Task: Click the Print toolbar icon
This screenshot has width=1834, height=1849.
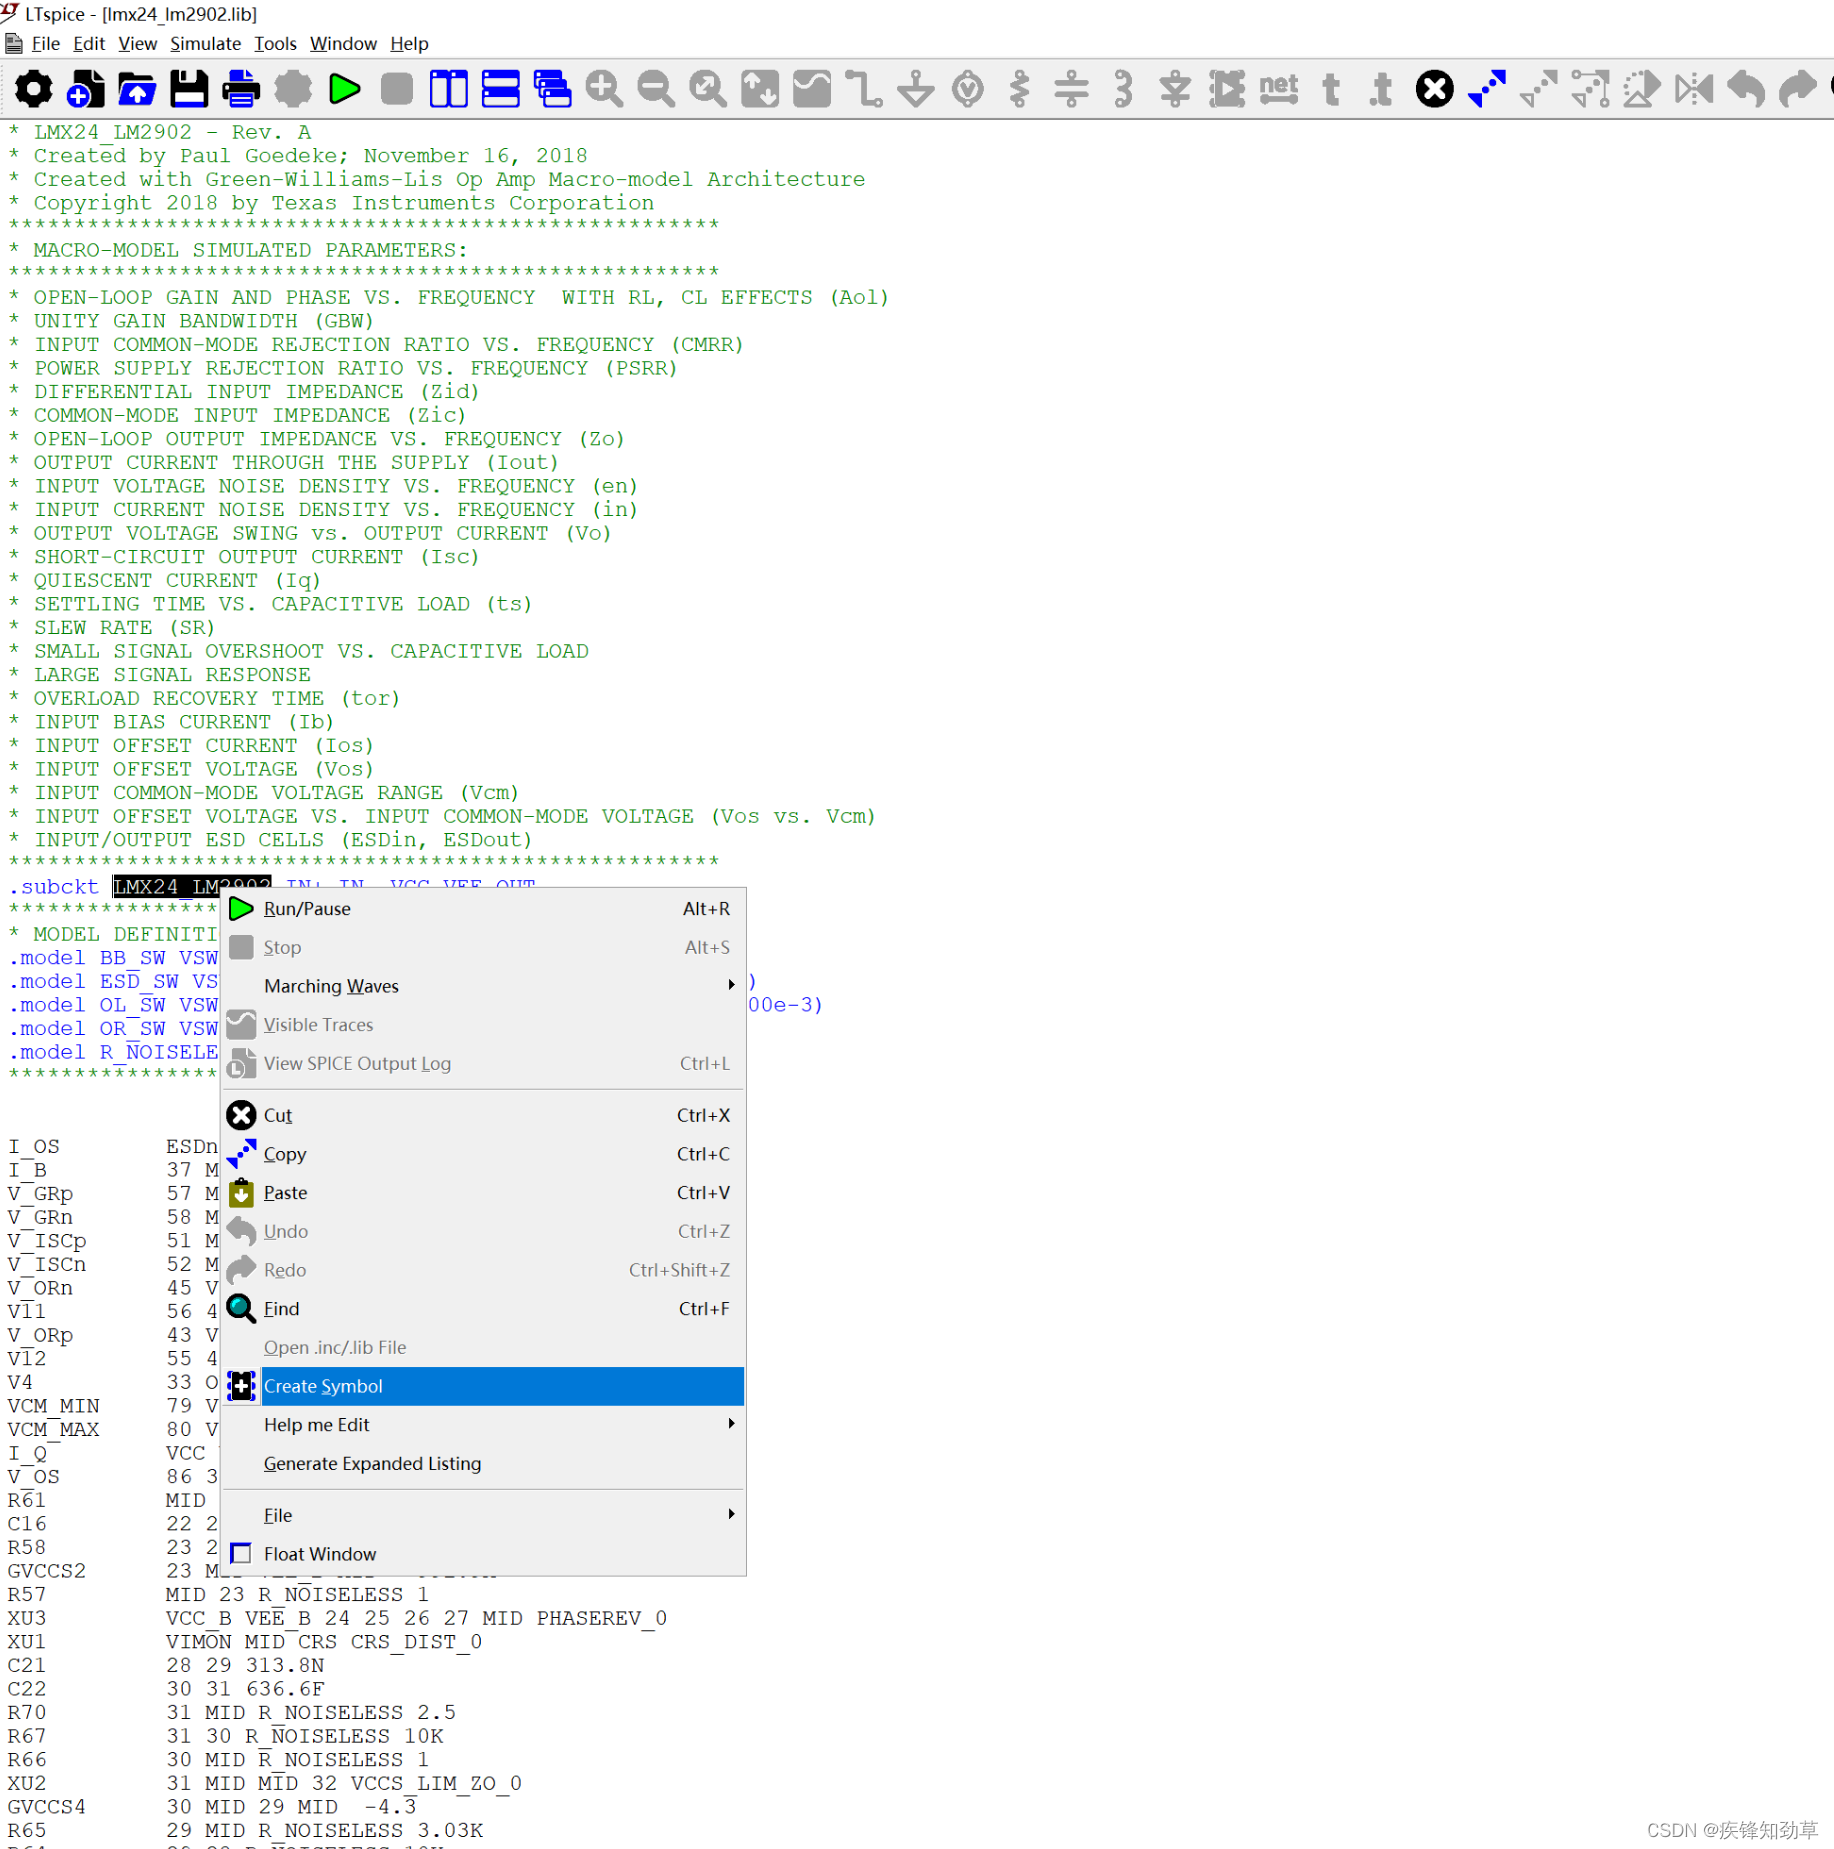Action: pyautogui.click(x=241, y=89)
